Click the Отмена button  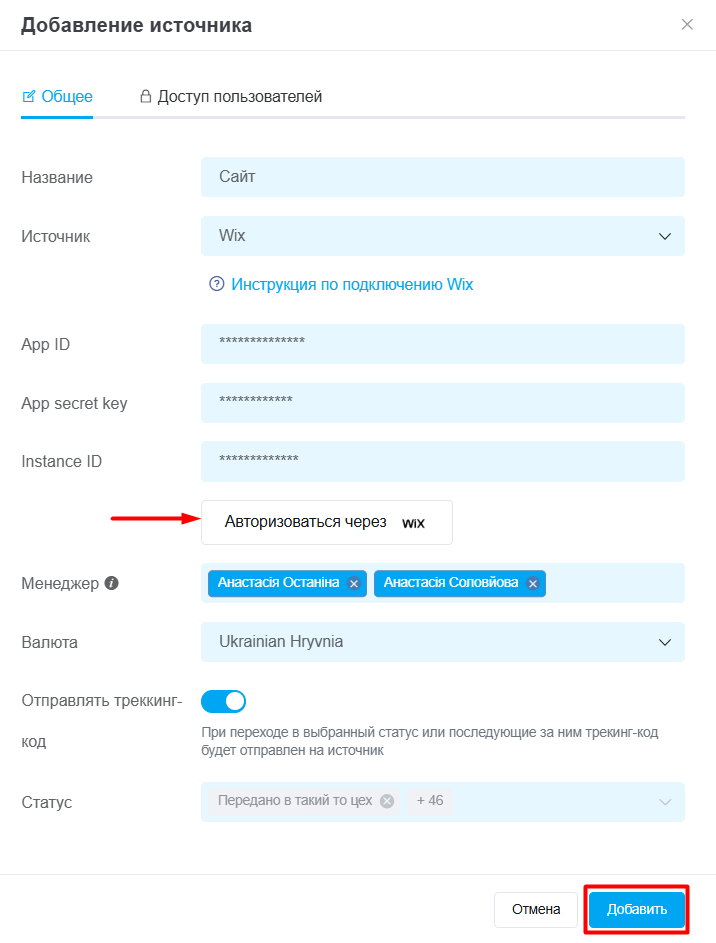point(536,910)
